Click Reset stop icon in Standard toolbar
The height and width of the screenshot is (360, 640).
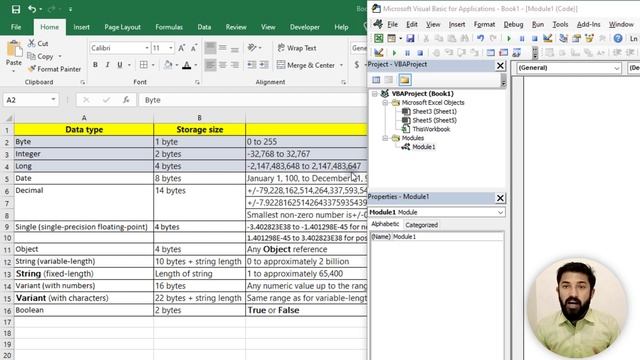pyautogui.click(x=534, y=38)
